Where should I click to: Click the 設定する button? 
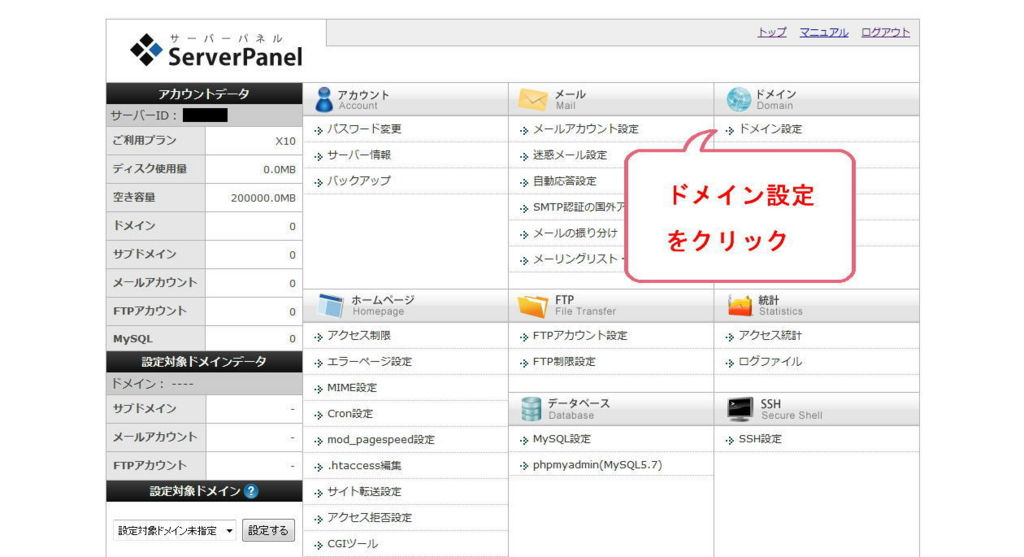[x=268, y=531]
